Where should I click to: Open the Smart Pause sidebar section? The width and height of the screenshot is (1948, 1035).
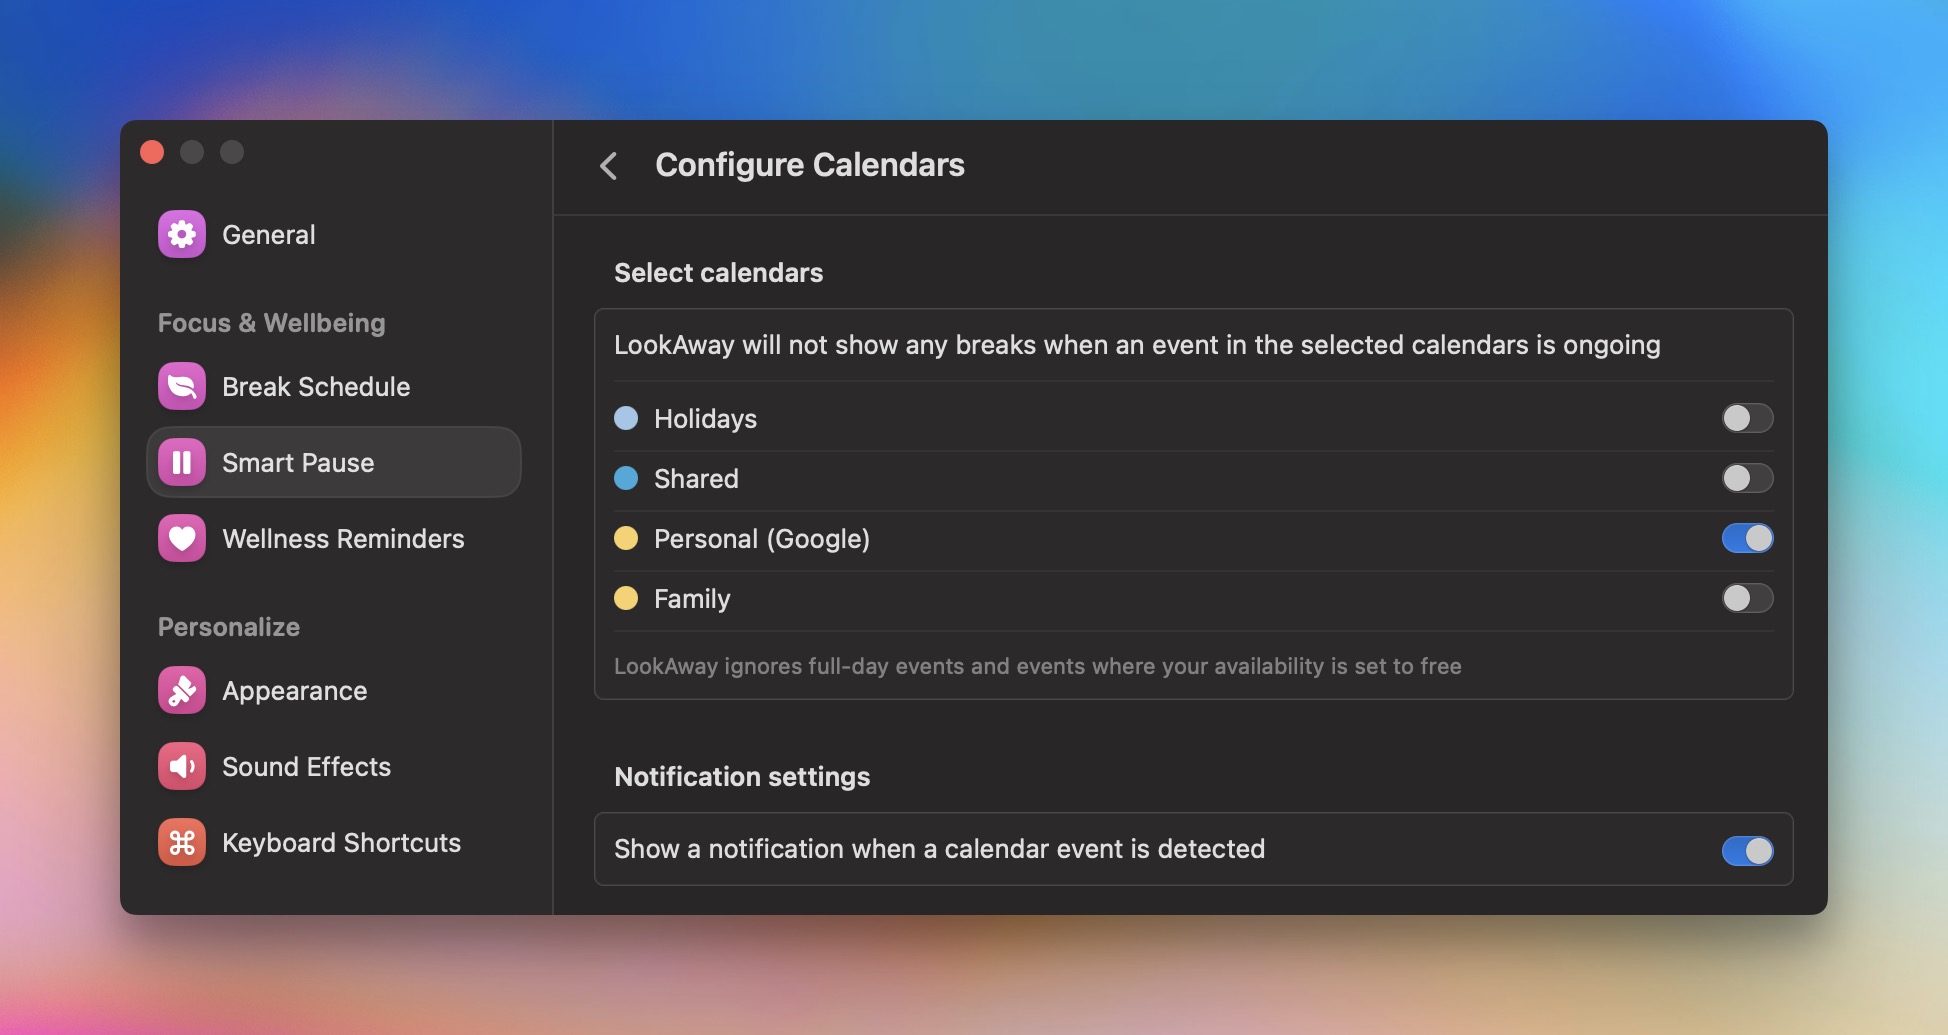tap(297, 462)
